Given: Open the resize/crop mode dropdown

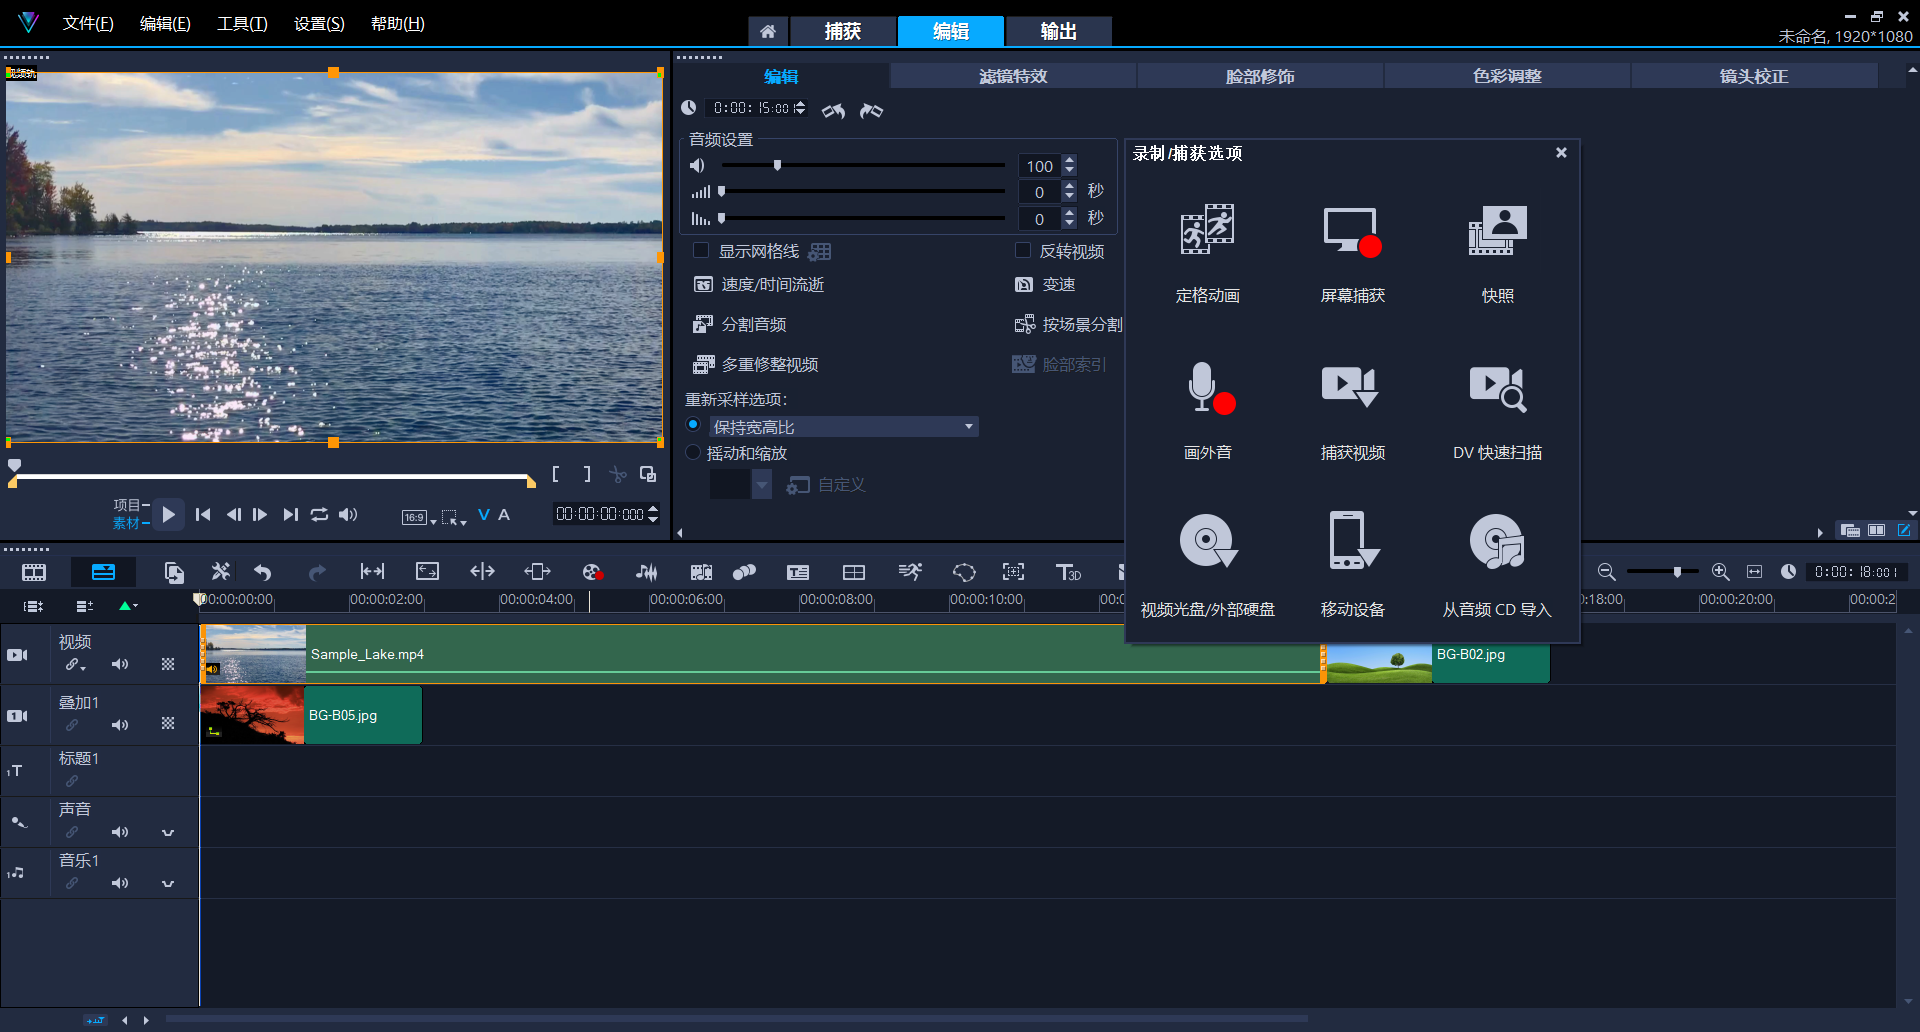Looking at the screenshot, I should pyautogui.click(x=455, y=517).
